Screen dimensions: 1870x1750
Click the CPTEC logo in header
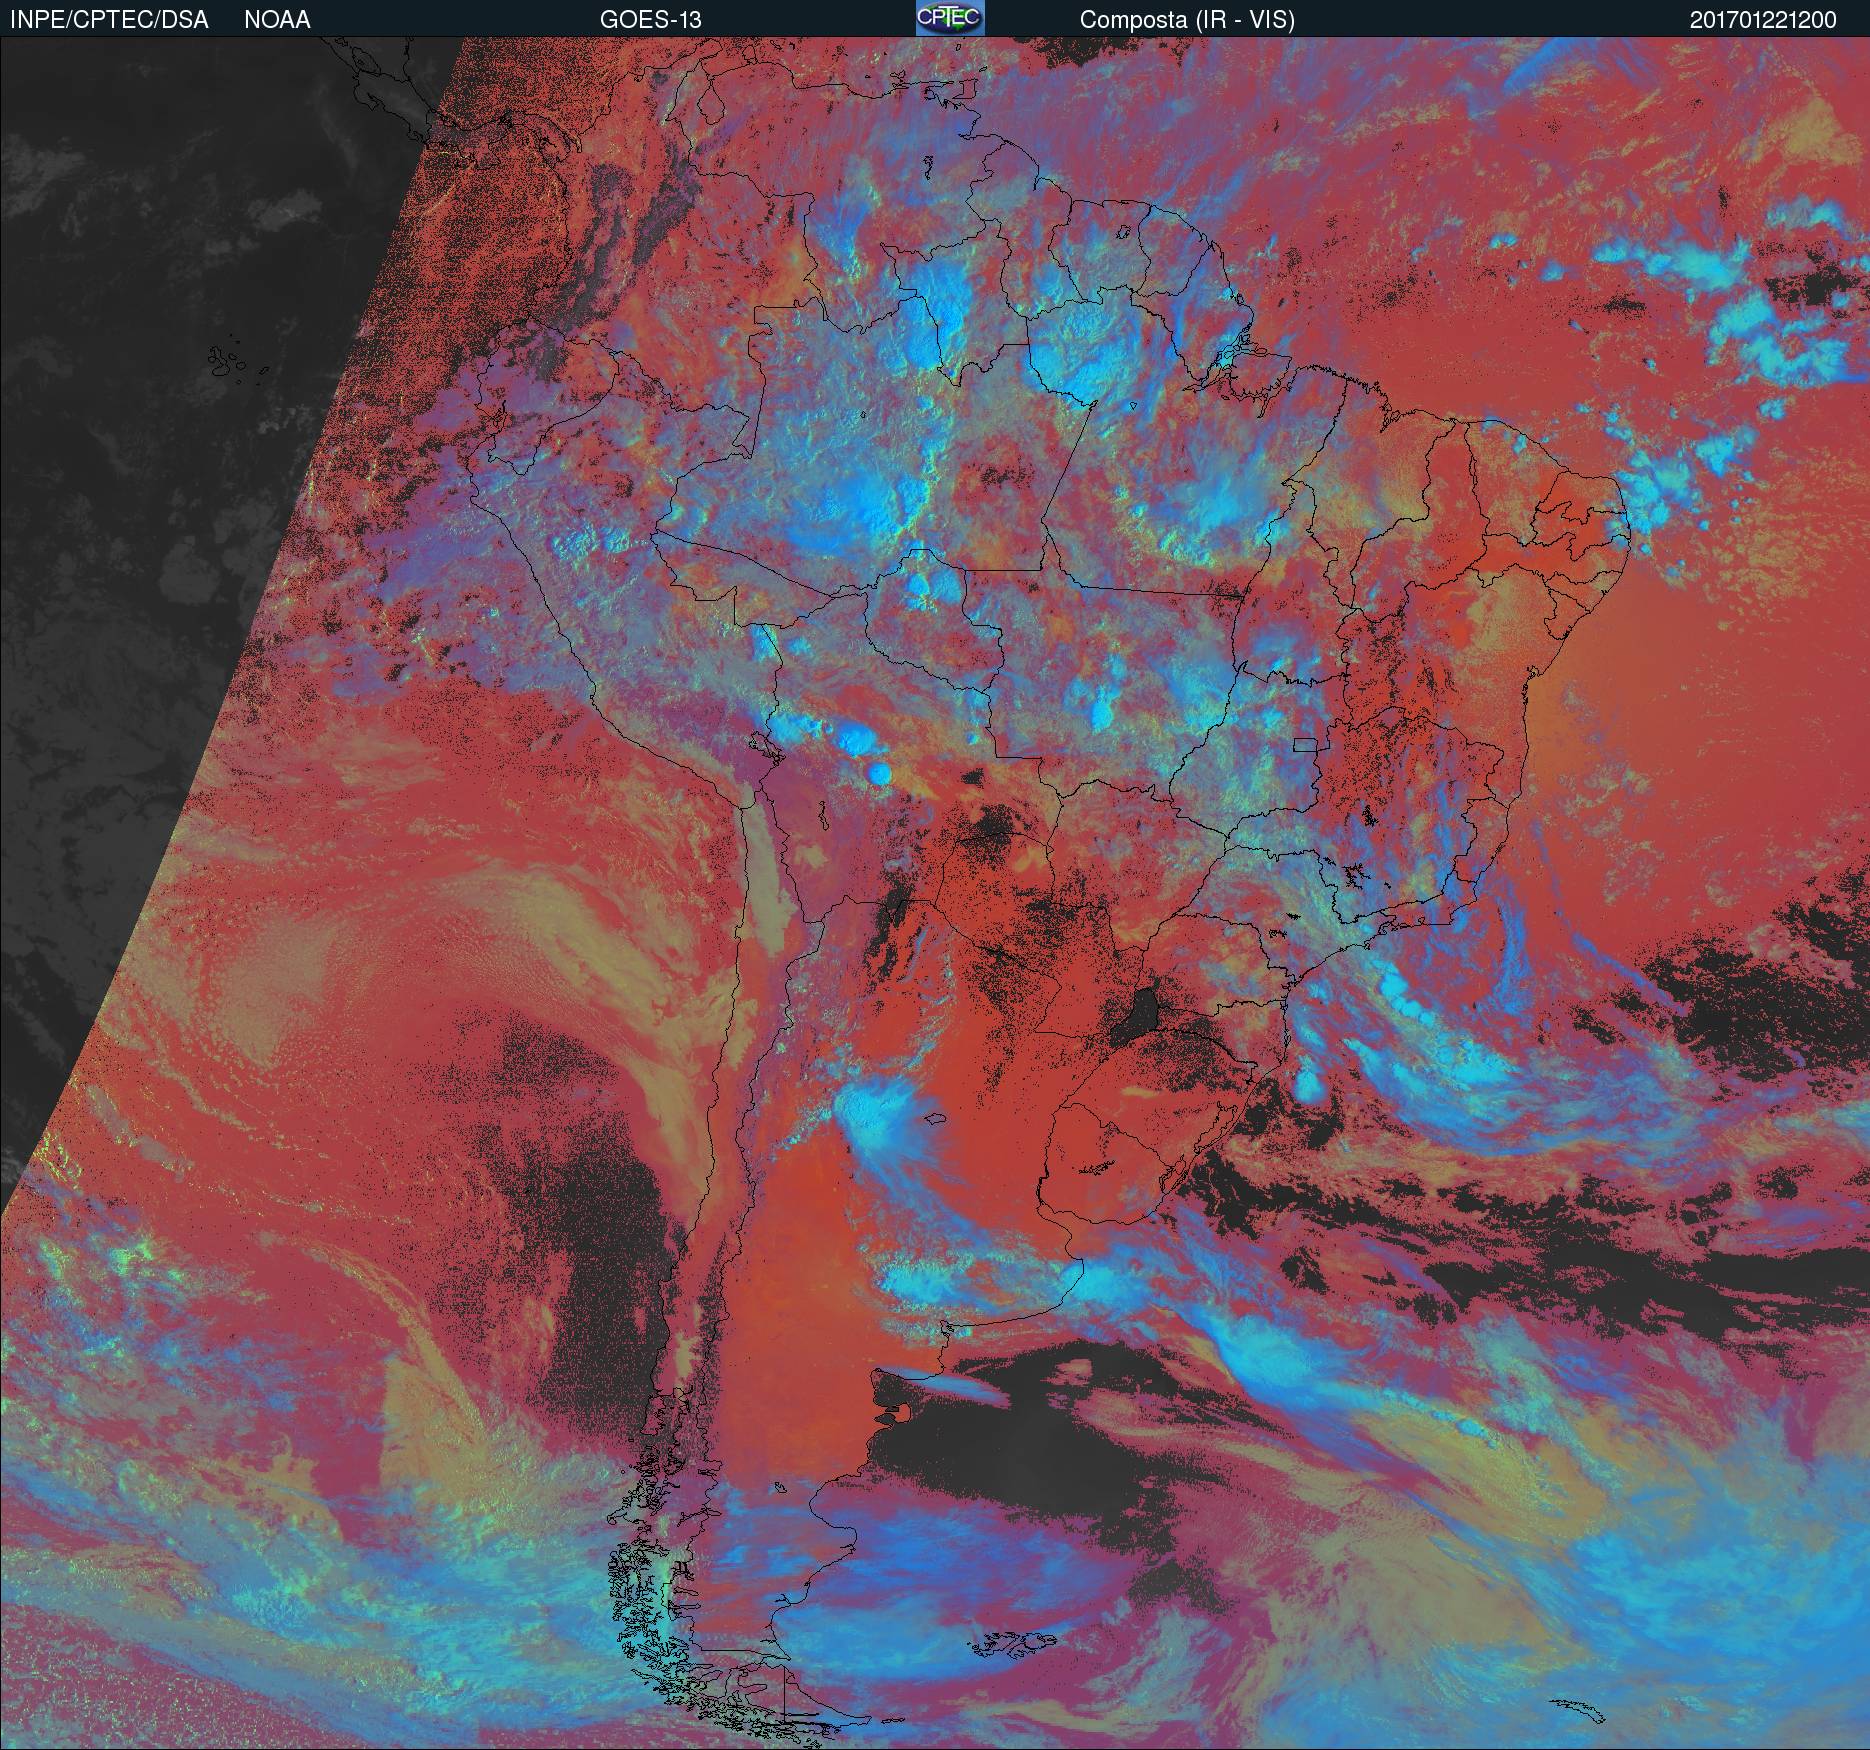coord(950,18)
